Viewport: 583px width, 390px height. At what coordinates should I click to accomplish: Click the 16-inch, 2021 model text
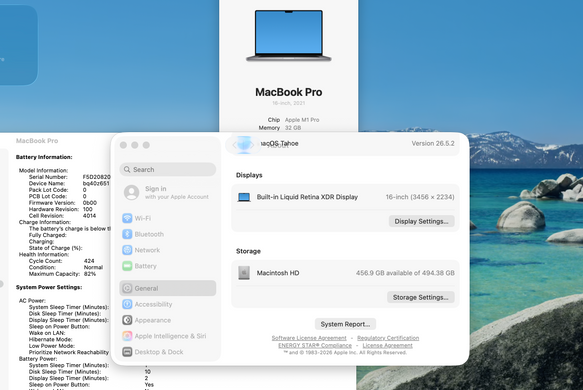click(289, 103)
